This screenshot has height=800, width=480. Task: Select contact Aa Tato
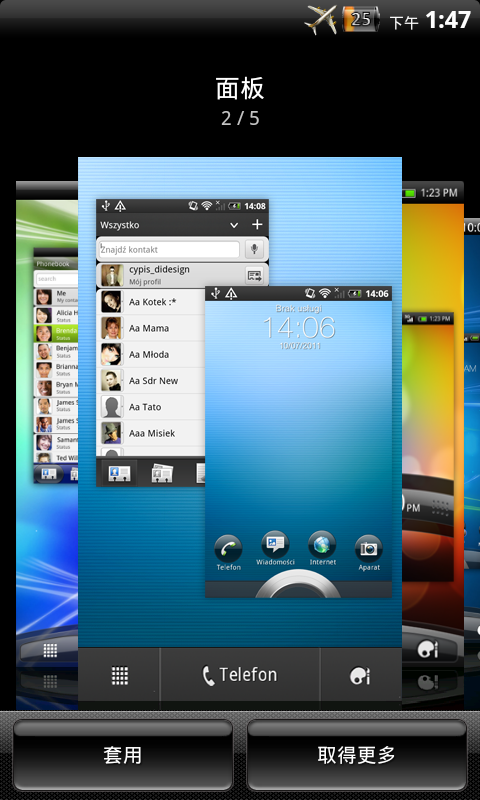click(x=150, y=407)
